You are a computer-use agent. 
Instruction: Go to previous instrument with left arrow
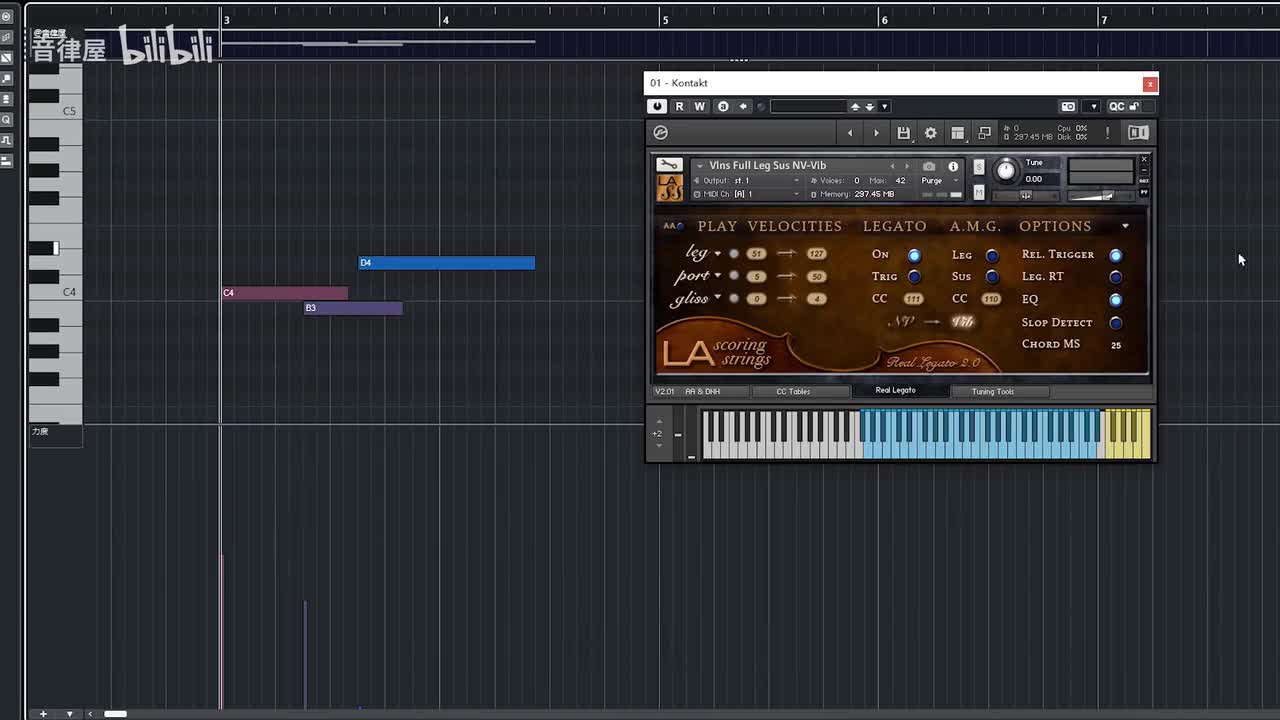(x=850, y=133)
